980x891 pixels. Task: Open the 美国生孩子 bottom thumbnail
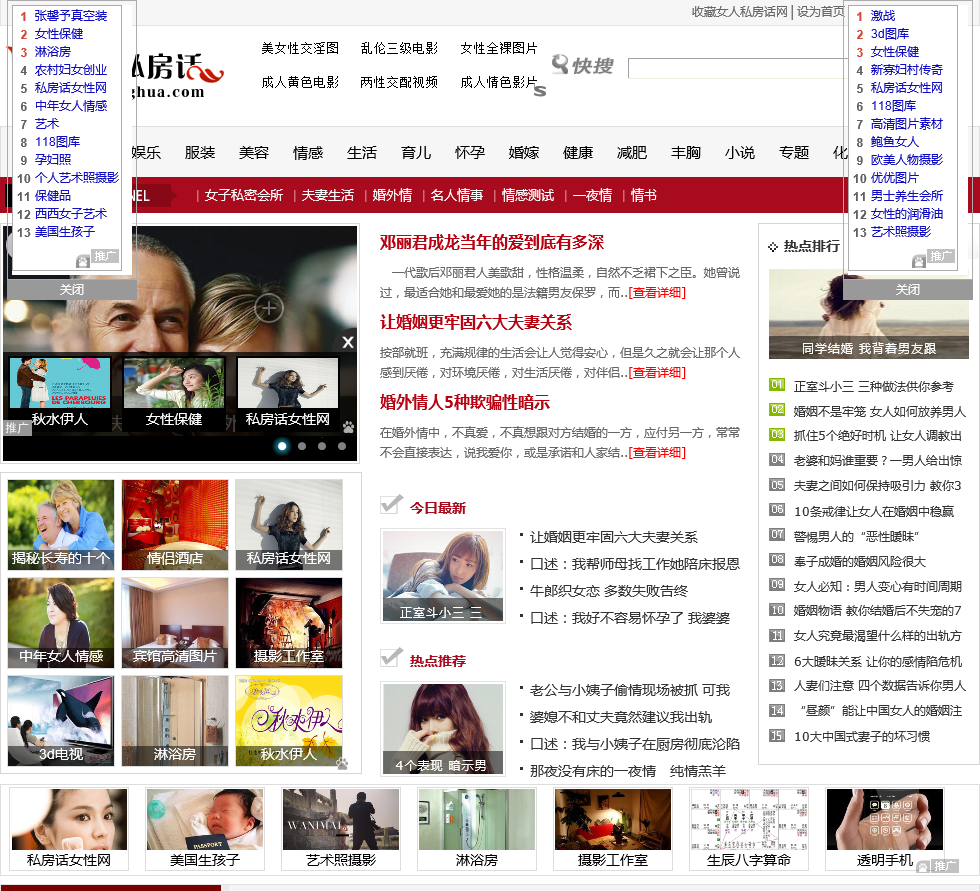click(205, 829)
